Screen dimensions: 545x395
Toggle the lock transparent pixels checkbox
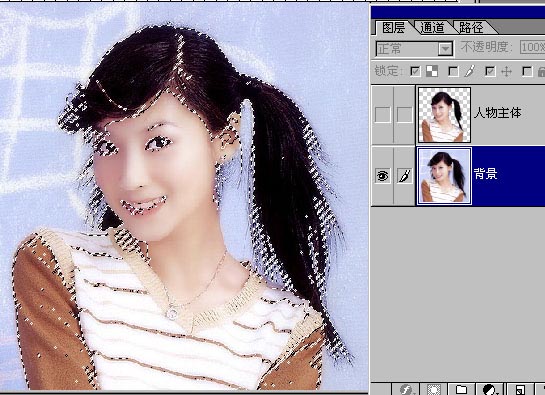tap(415, 72)
